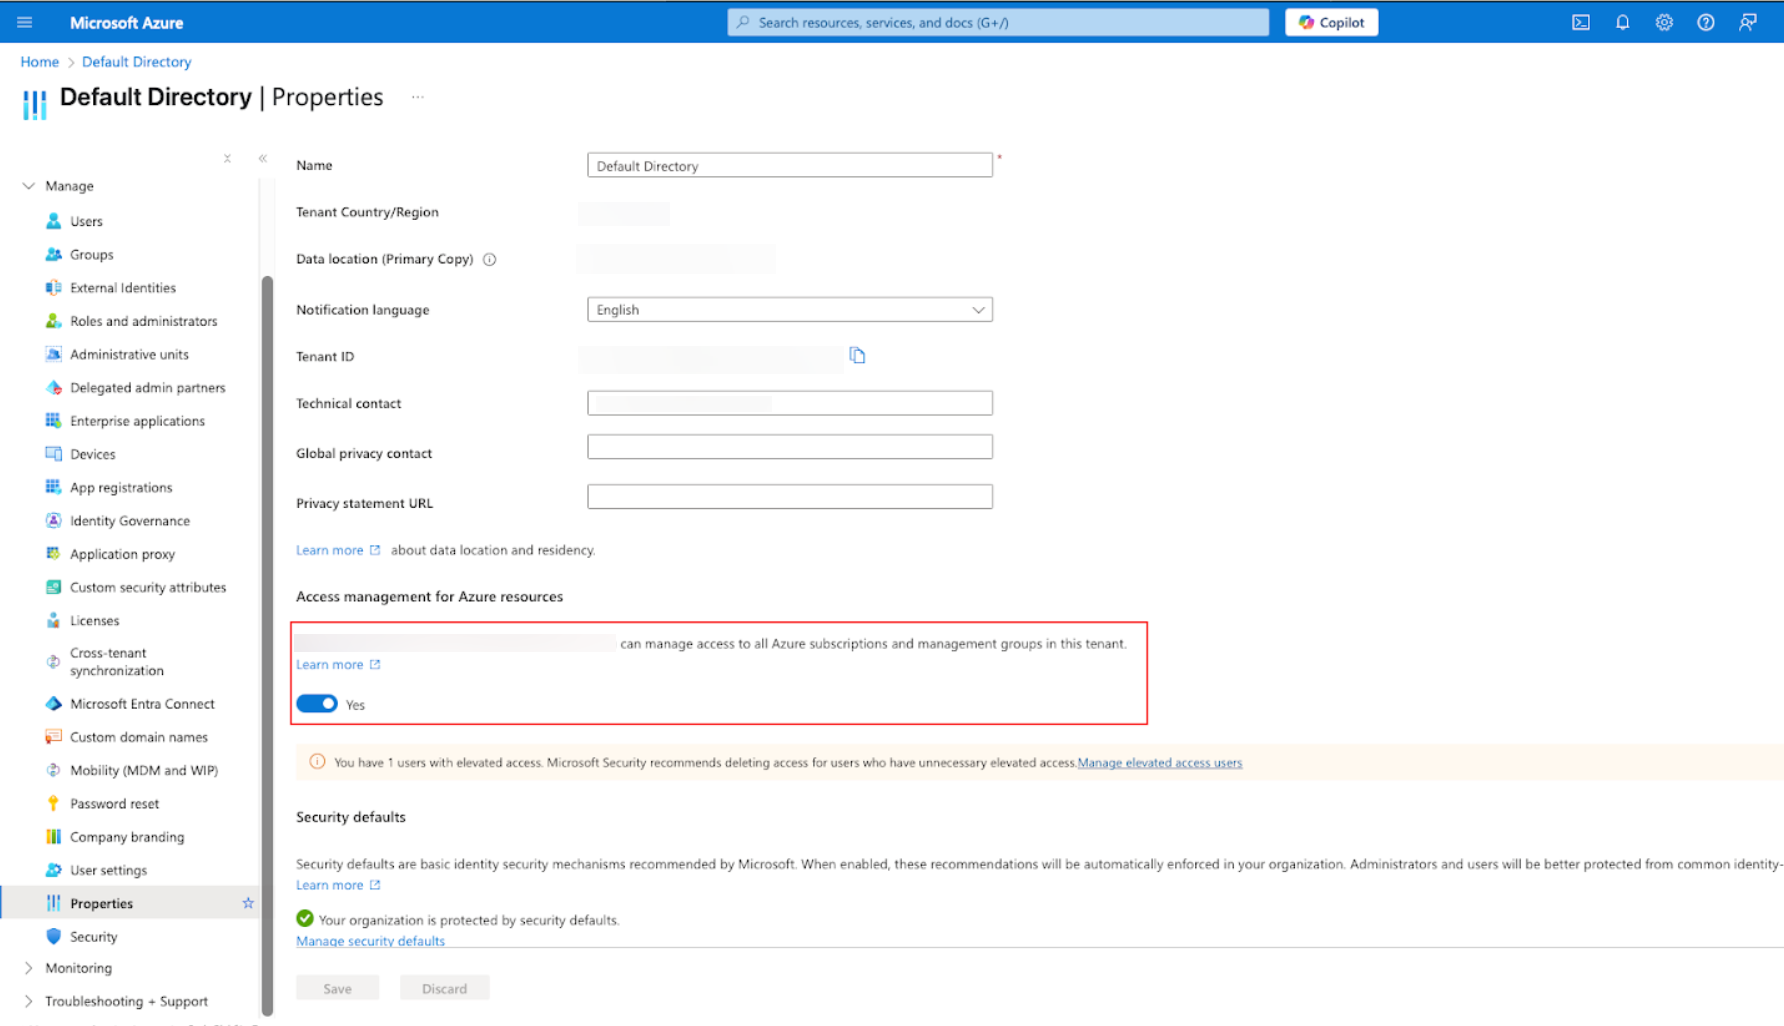Go to Home breadcrumb
The height and width of the screenshot is (1026, 1784).
click(39, 62)
